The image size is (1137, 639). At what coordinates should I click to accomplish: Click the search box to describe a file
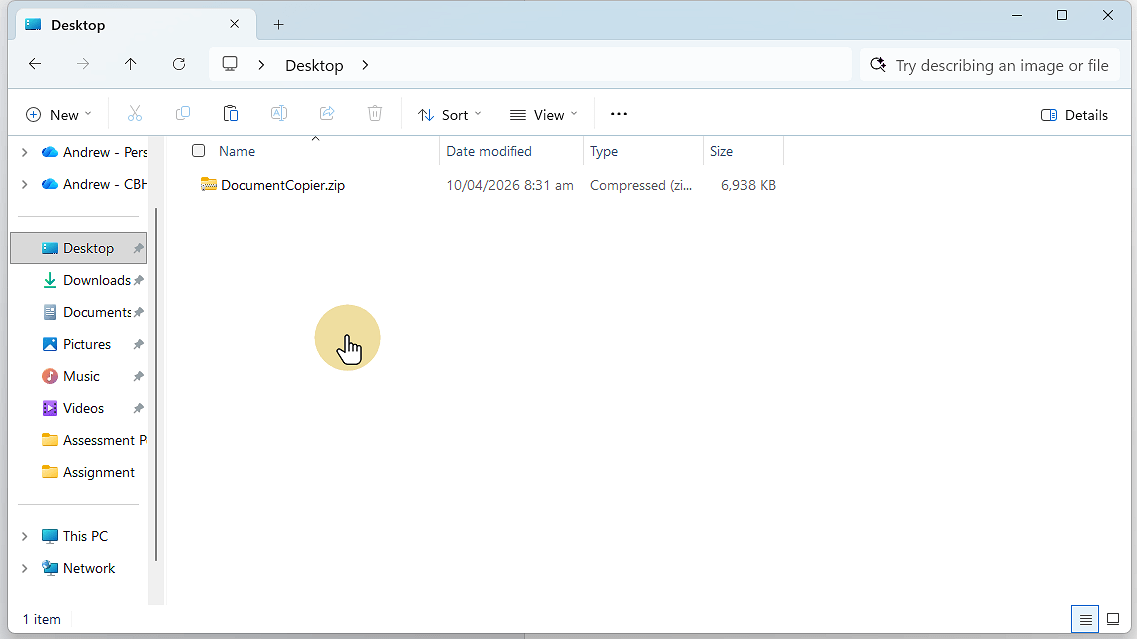989,64
